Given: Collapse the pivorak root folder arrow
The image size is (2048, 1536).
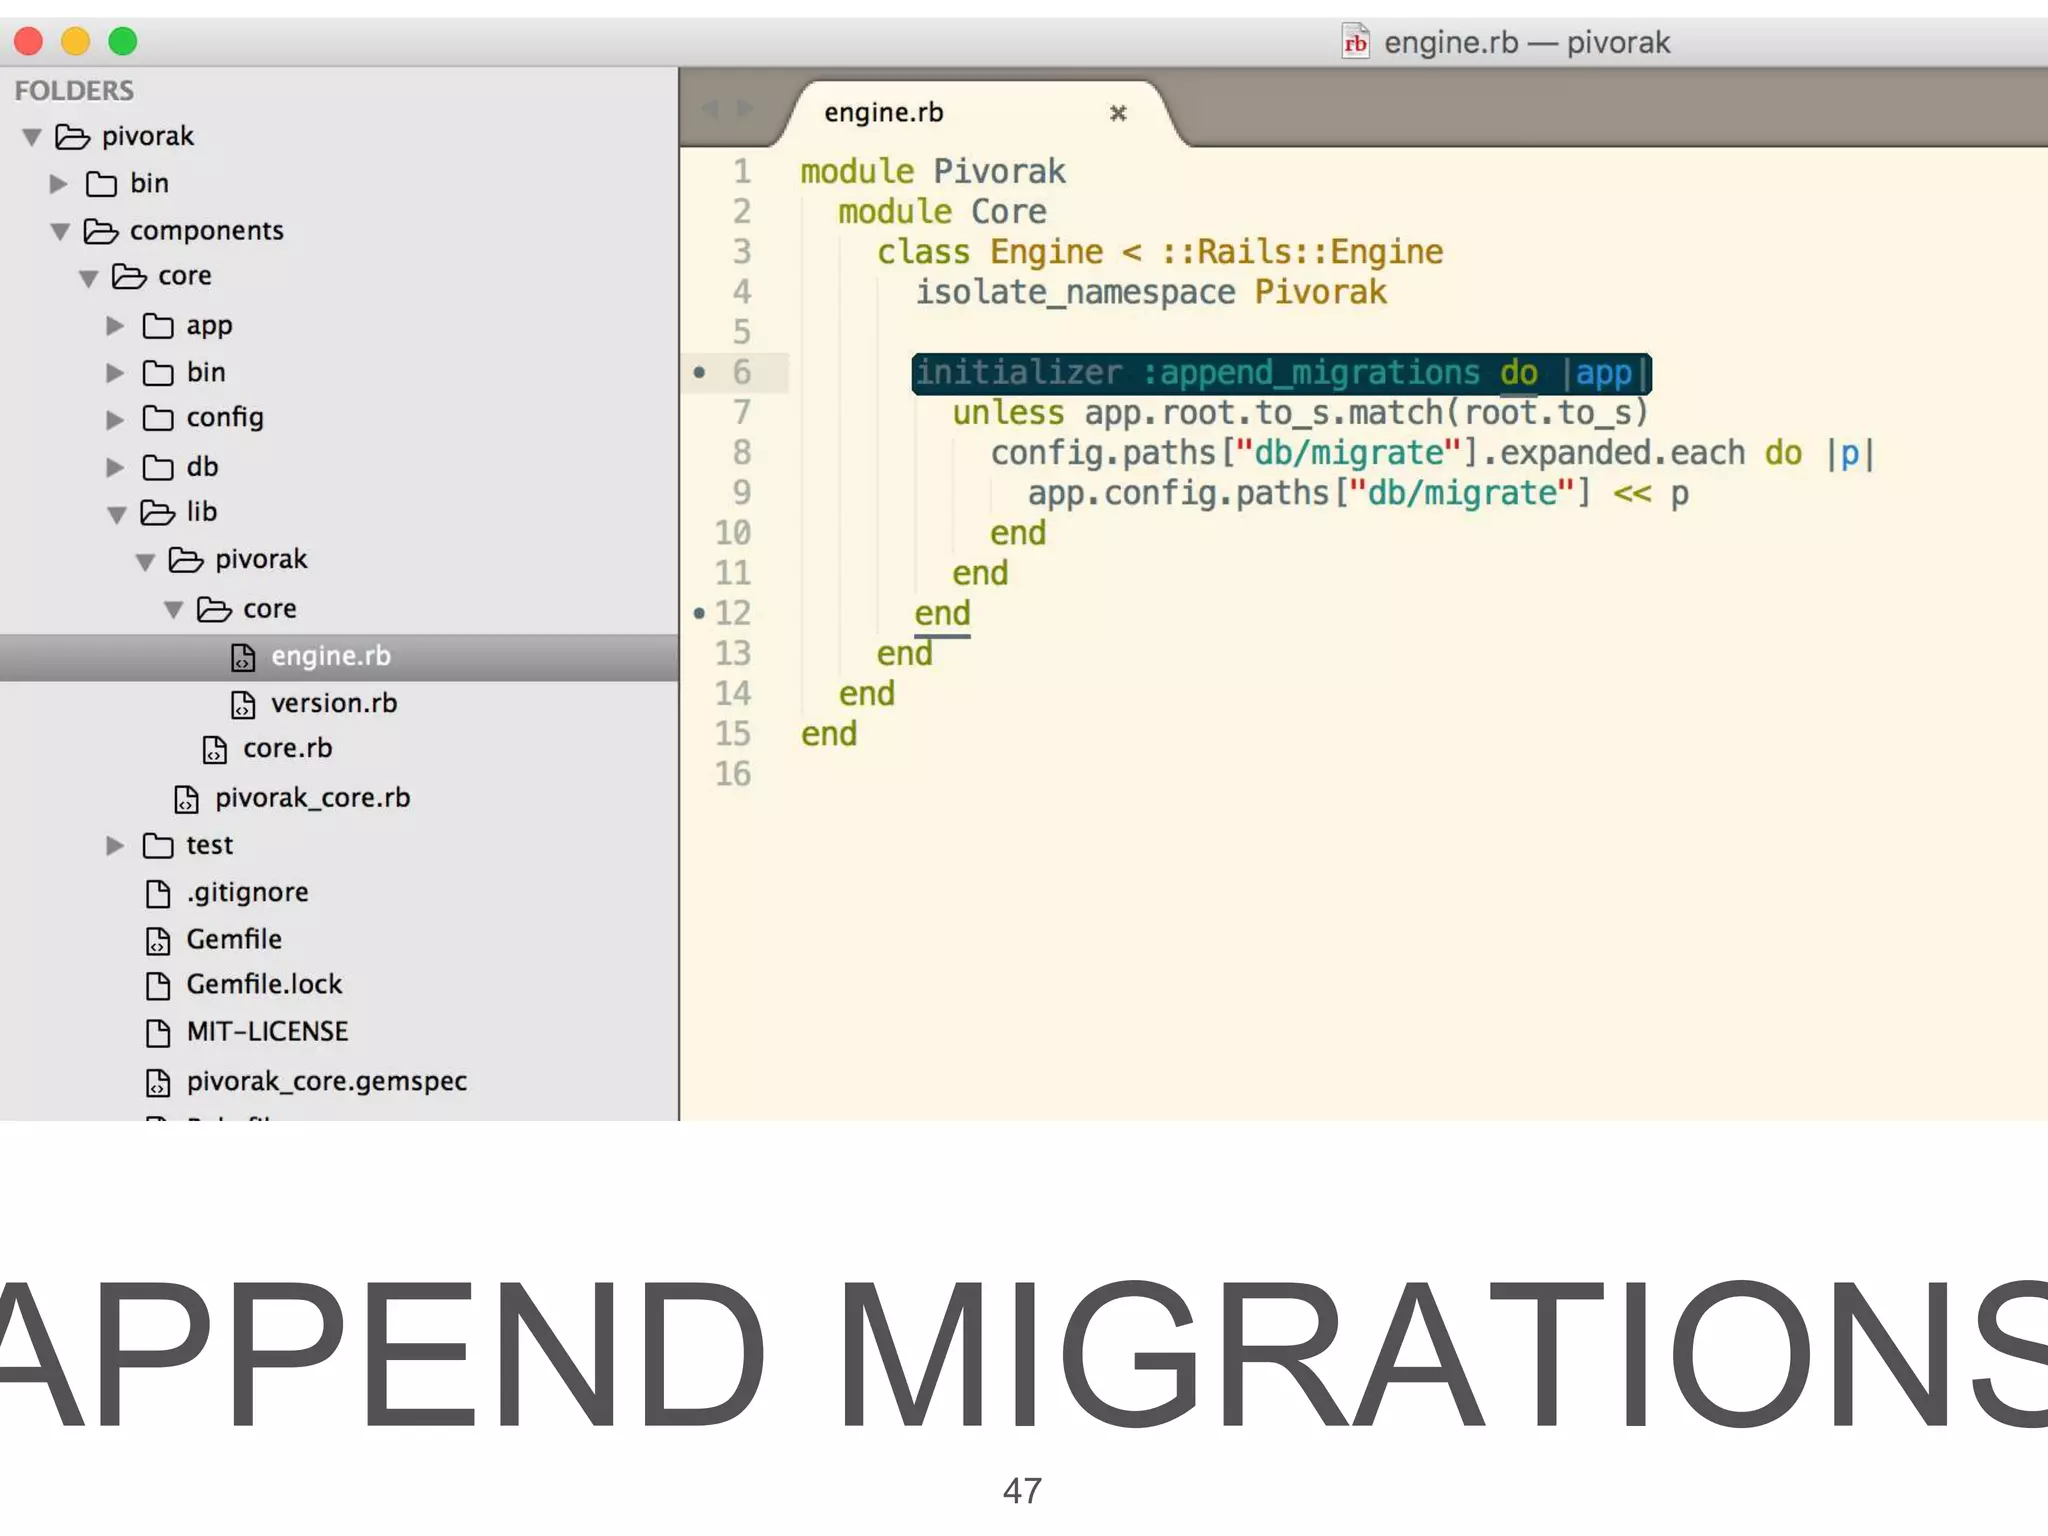Looking at the screenshot, I should [32, 137].
